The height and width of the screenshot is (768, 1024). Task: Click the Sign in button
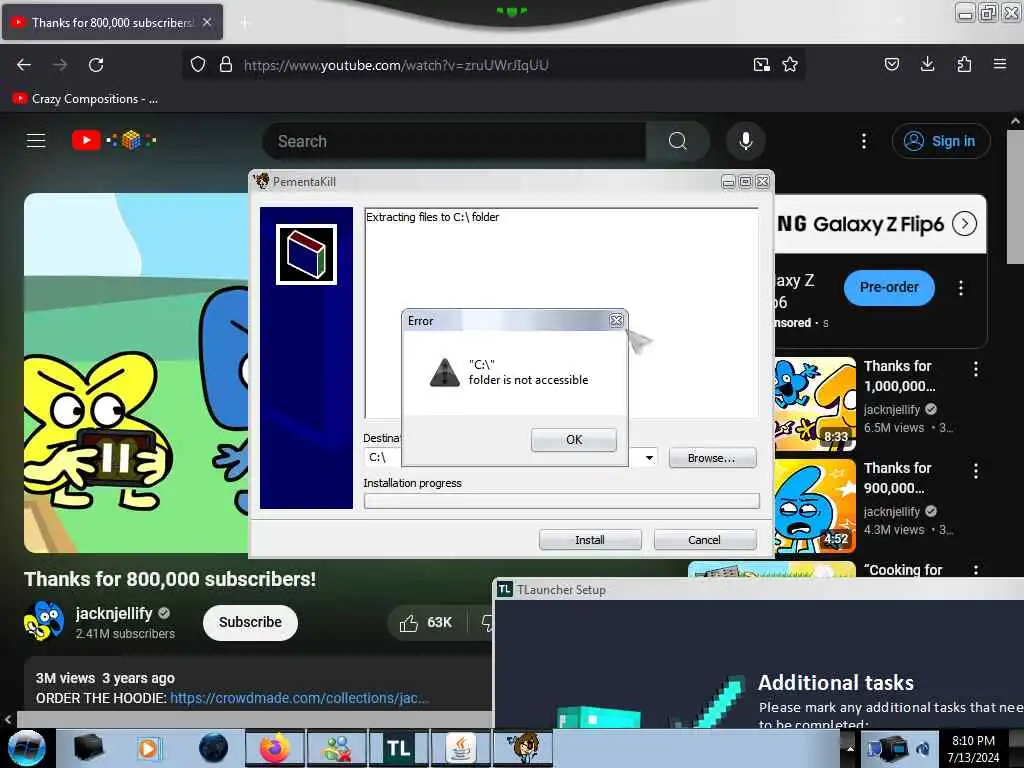click(941, 141)
